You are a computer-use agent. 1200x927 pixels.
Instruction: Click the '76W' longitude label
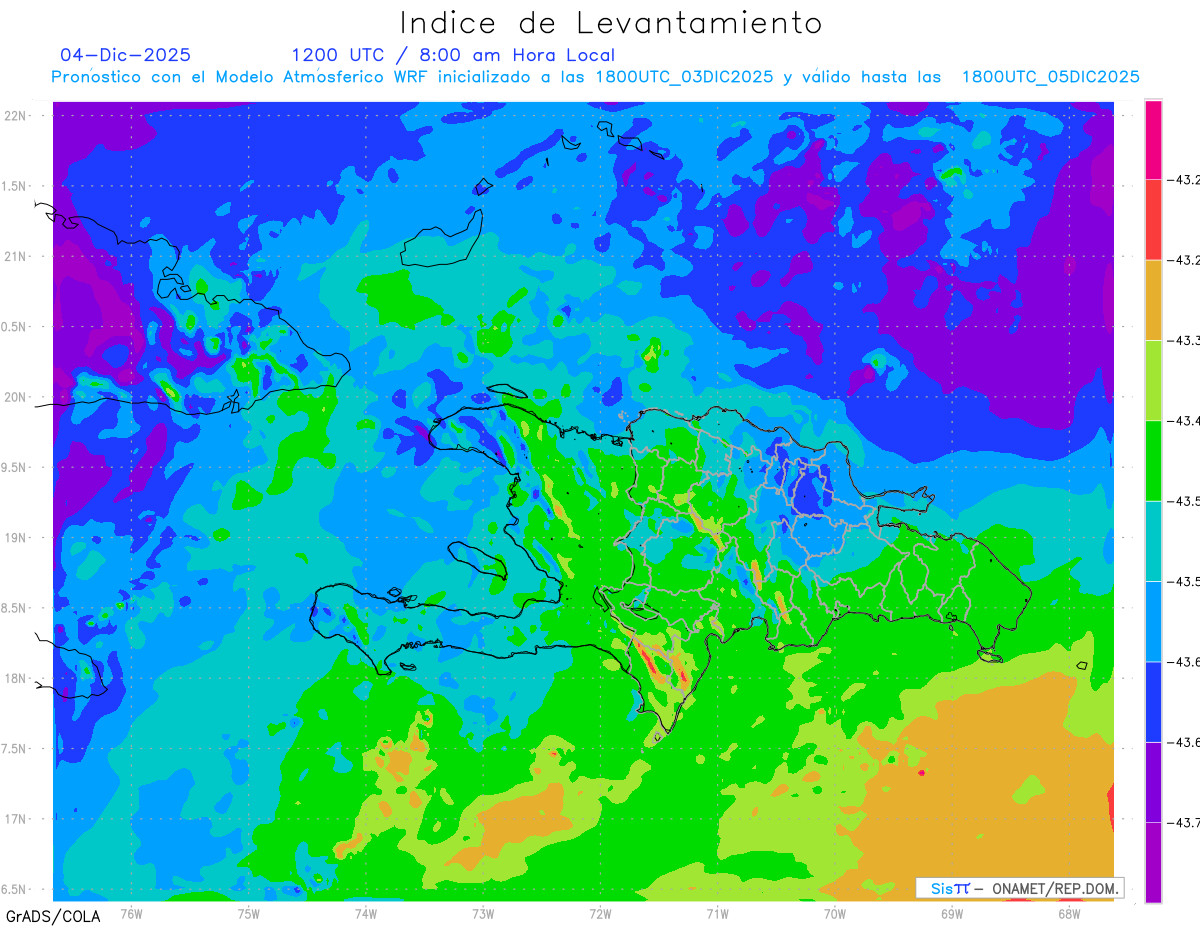coord(131,913)
